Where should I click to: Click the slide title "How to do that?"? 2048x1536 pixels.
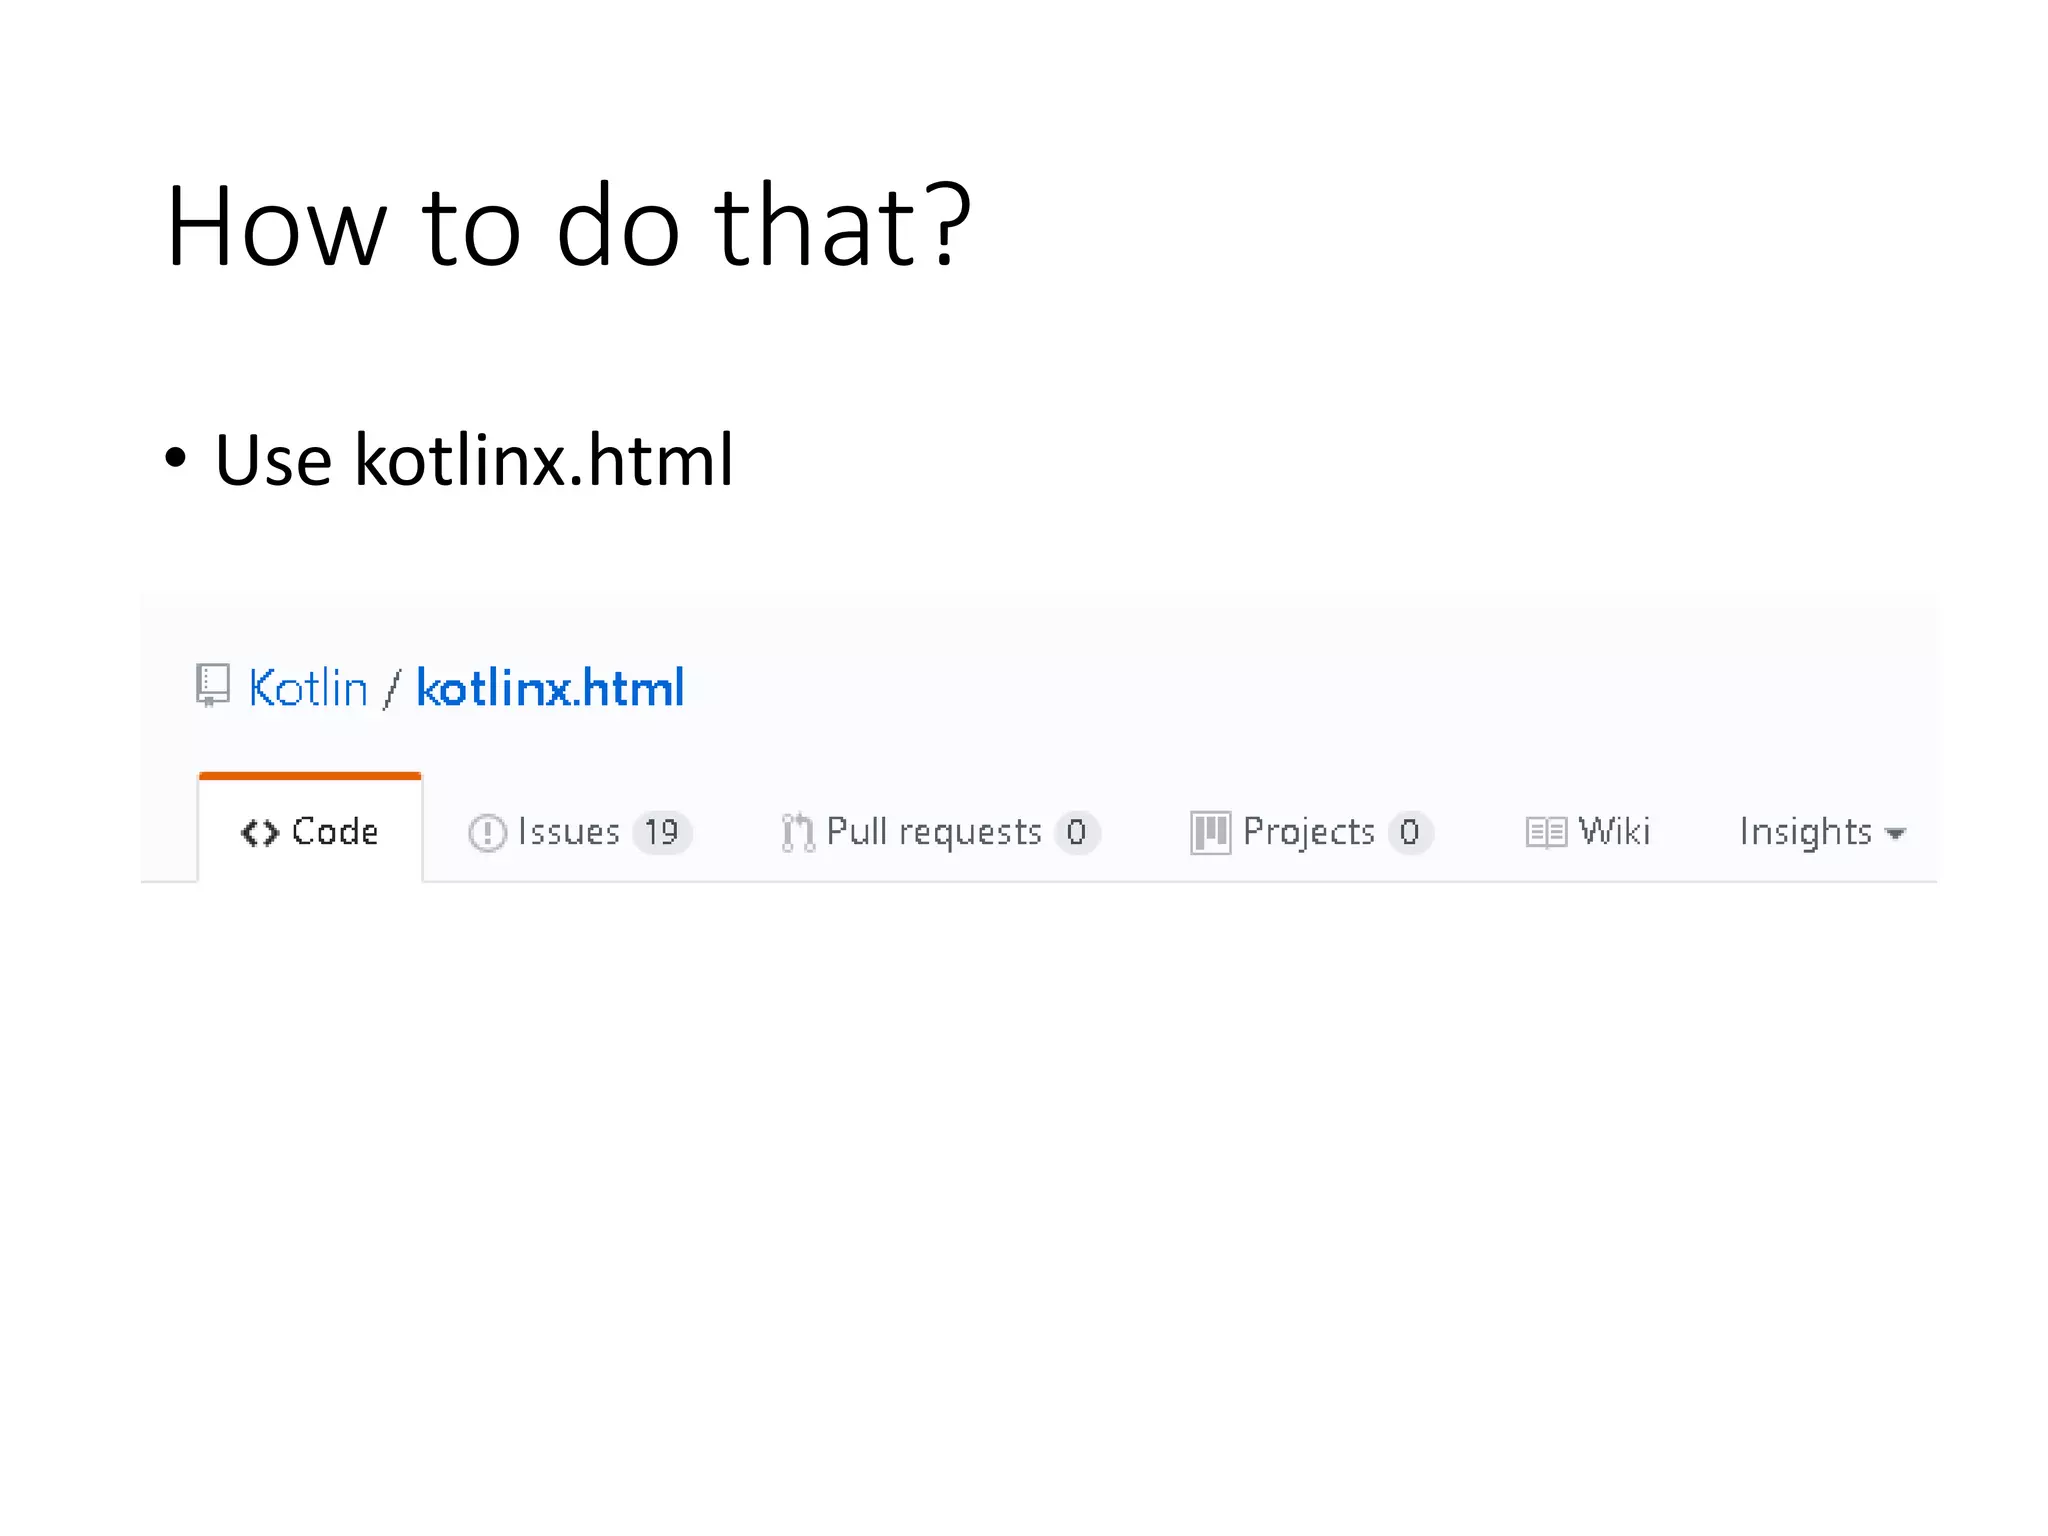(568, 226)
